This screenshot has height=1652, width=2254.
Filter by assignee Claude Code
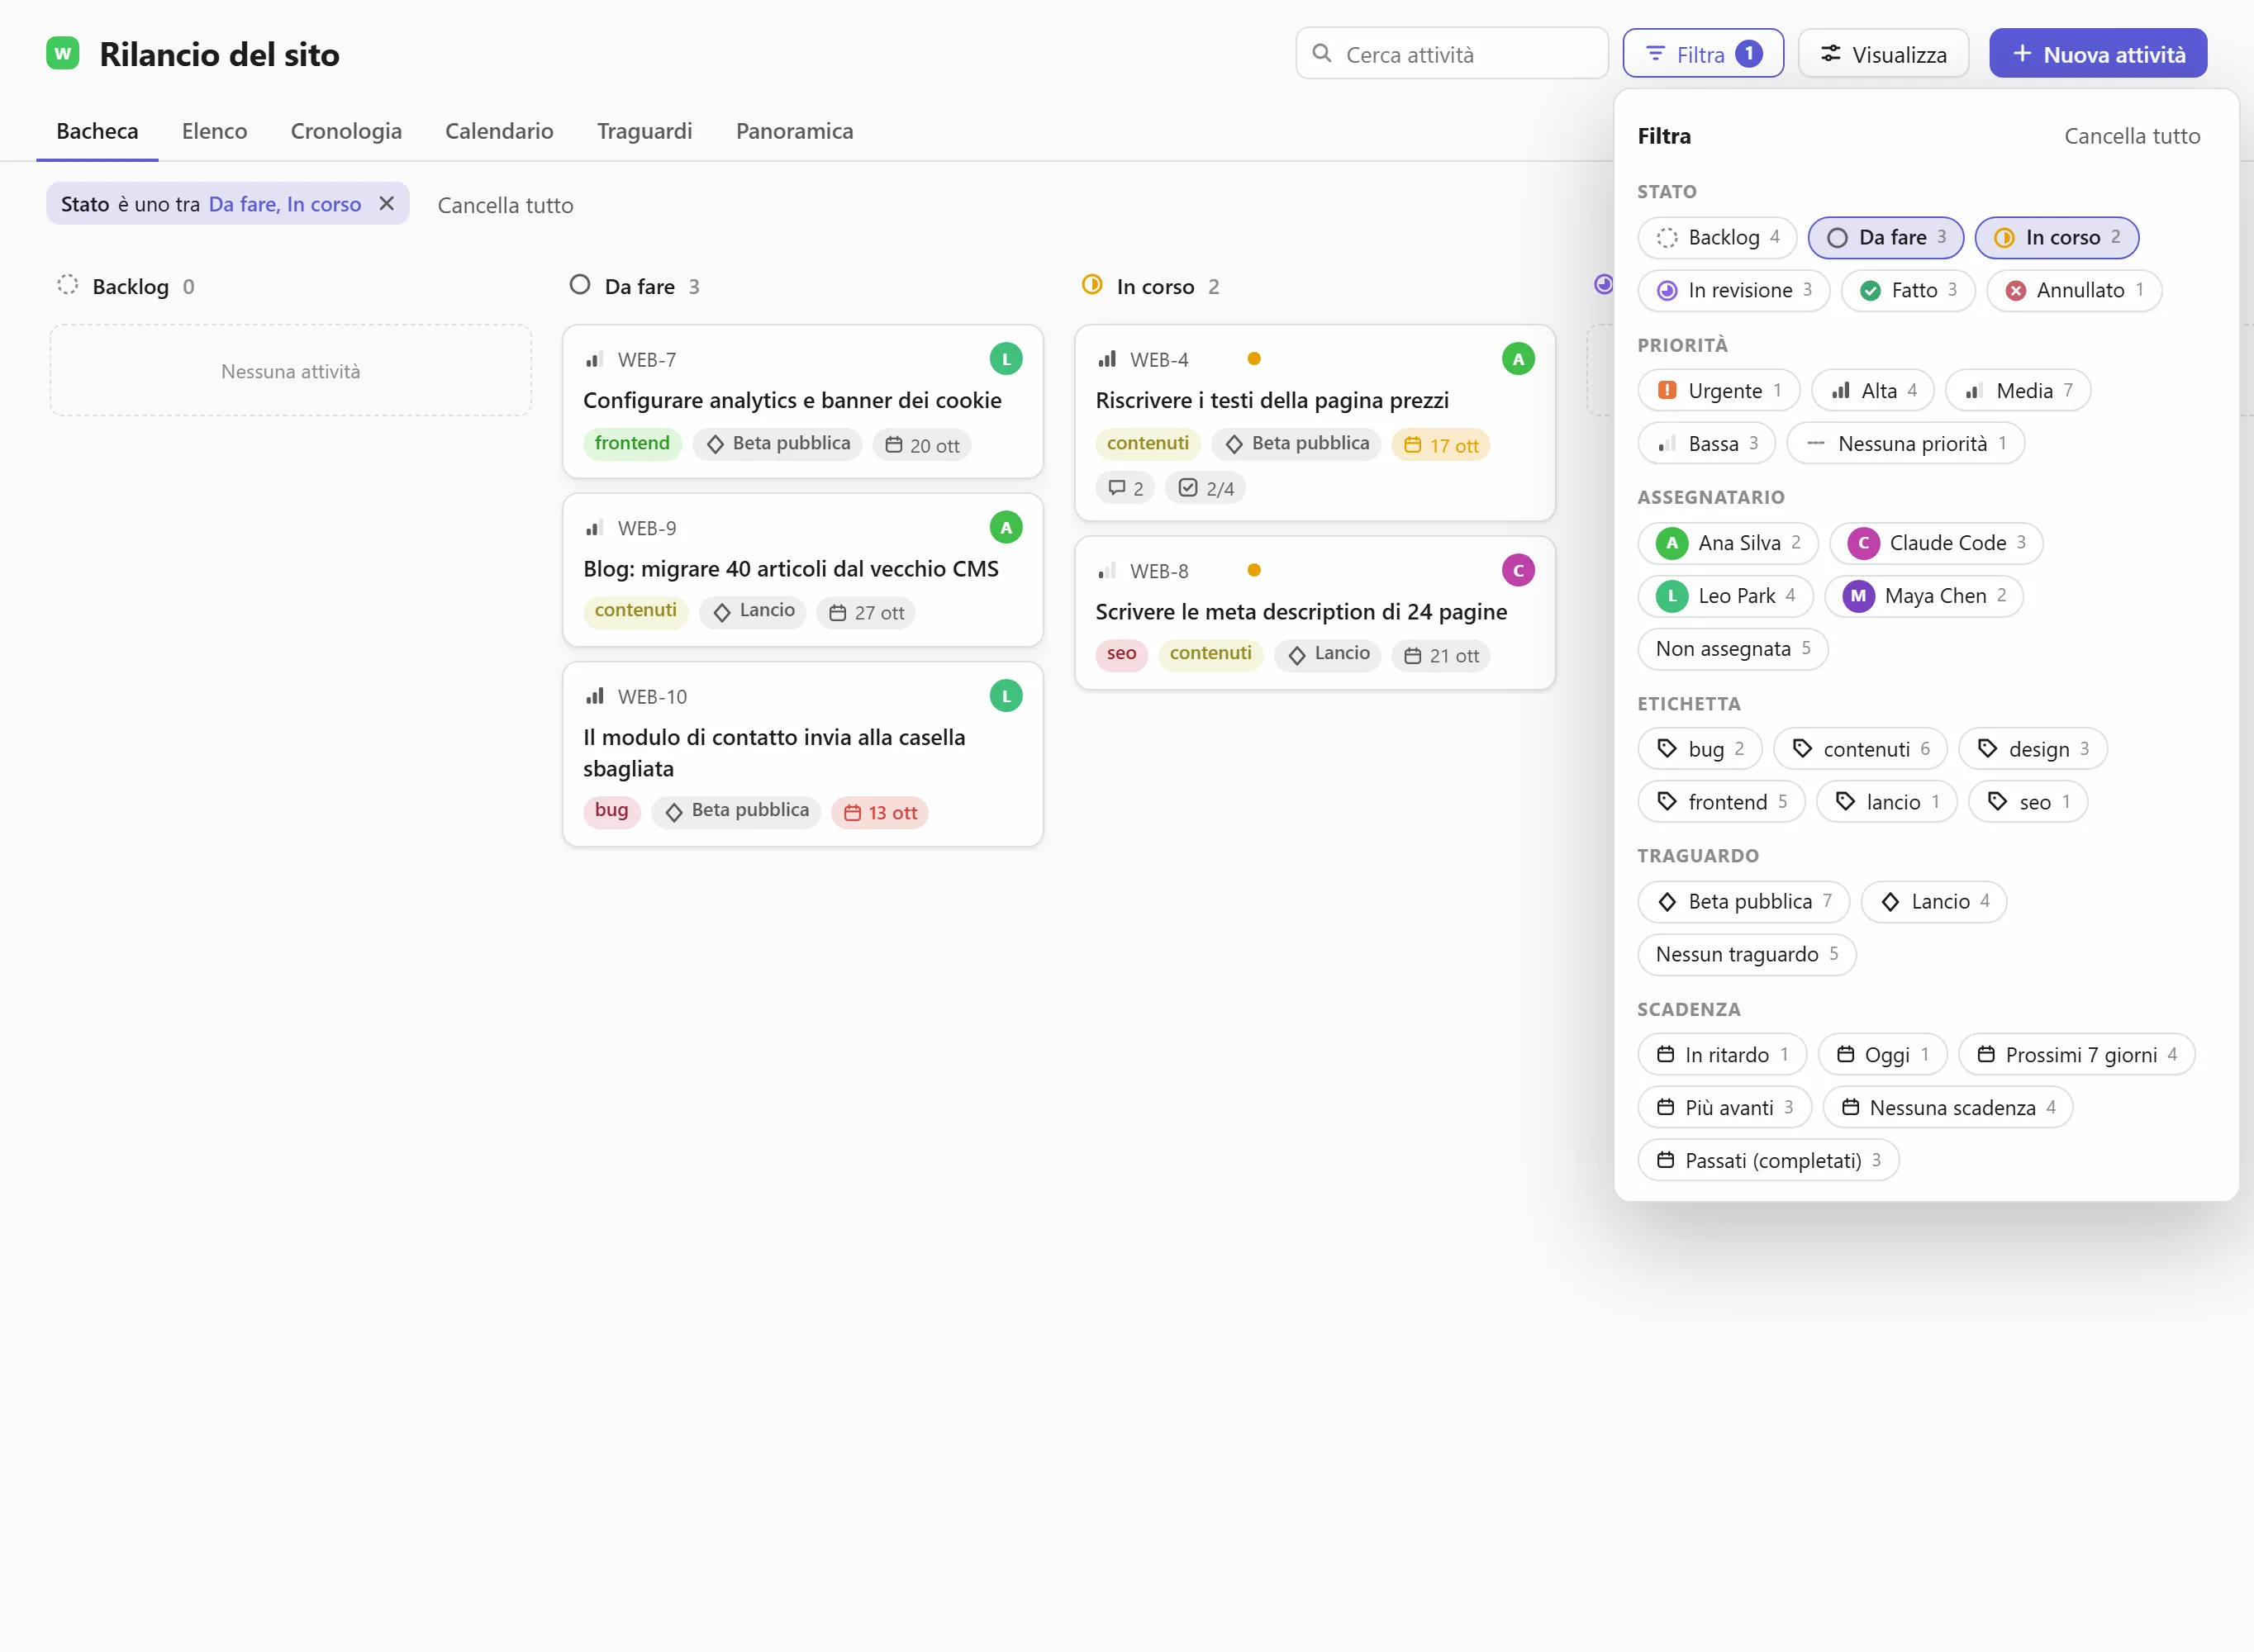coord(1936,543)
